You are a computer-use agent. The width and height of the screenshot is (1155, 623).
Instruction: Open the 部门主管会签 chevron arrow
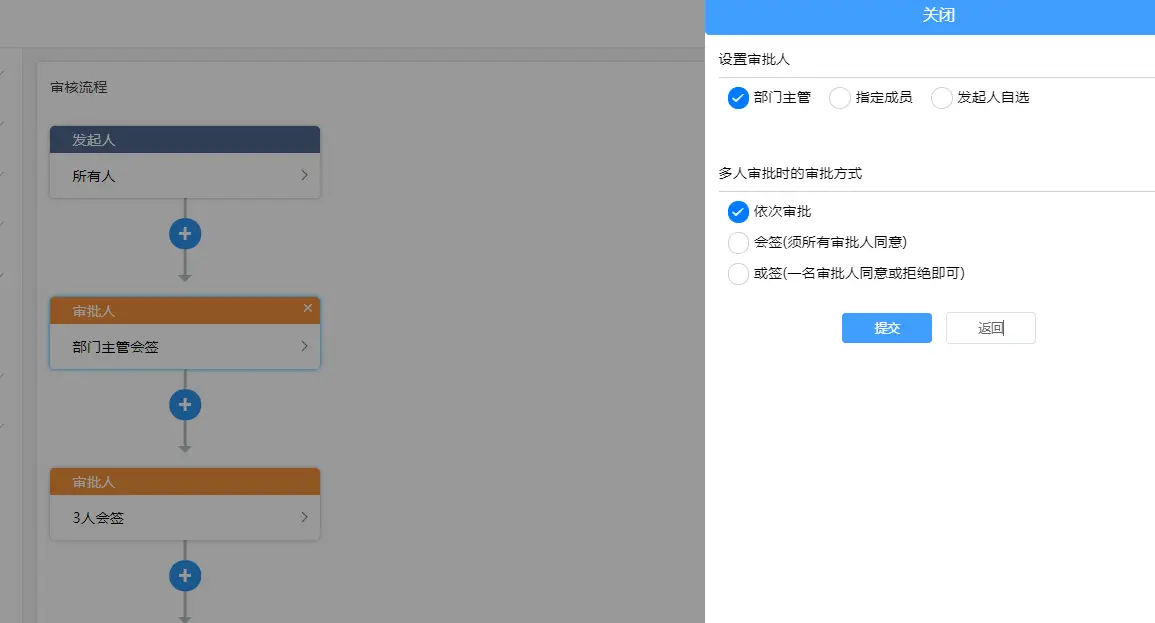pos(304,347)
